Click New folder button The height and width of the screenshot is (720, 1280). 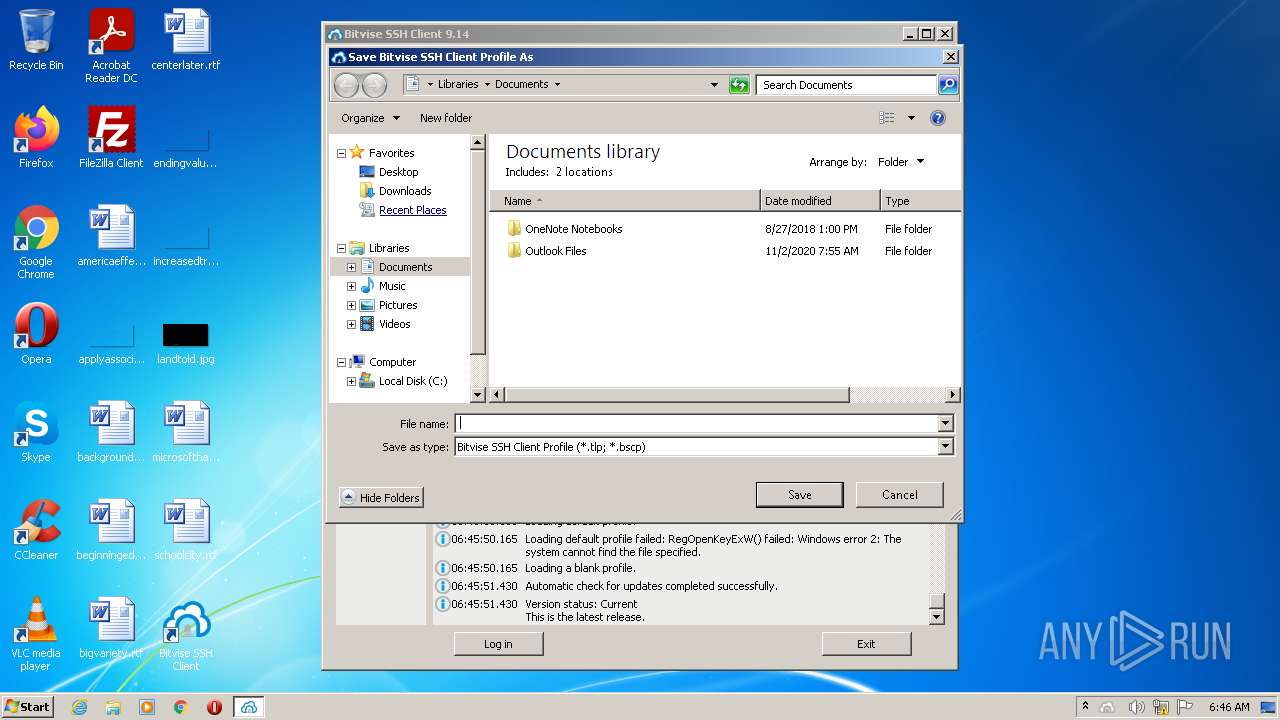445,118
